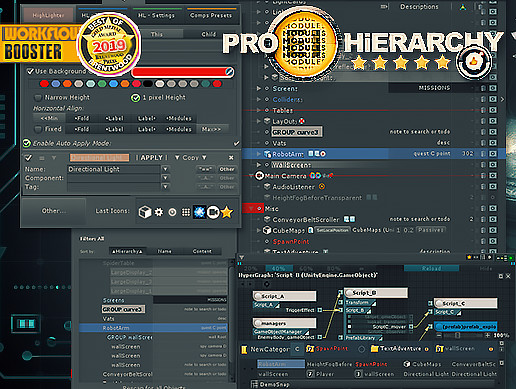Image resolution: width=516 pixels, height=389 pixels.
Task: Click the APPLY button
Action: point(152,157)
